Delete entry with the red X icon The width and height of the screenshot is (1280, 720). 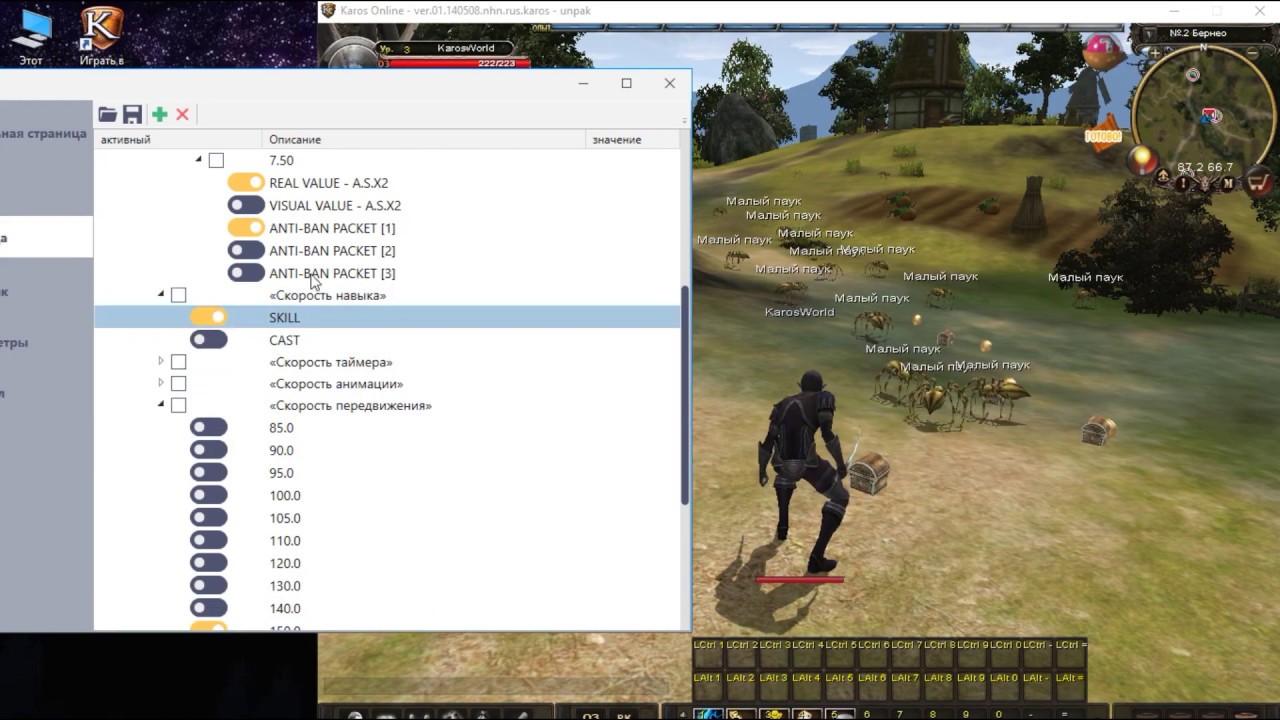click(182, 115)
